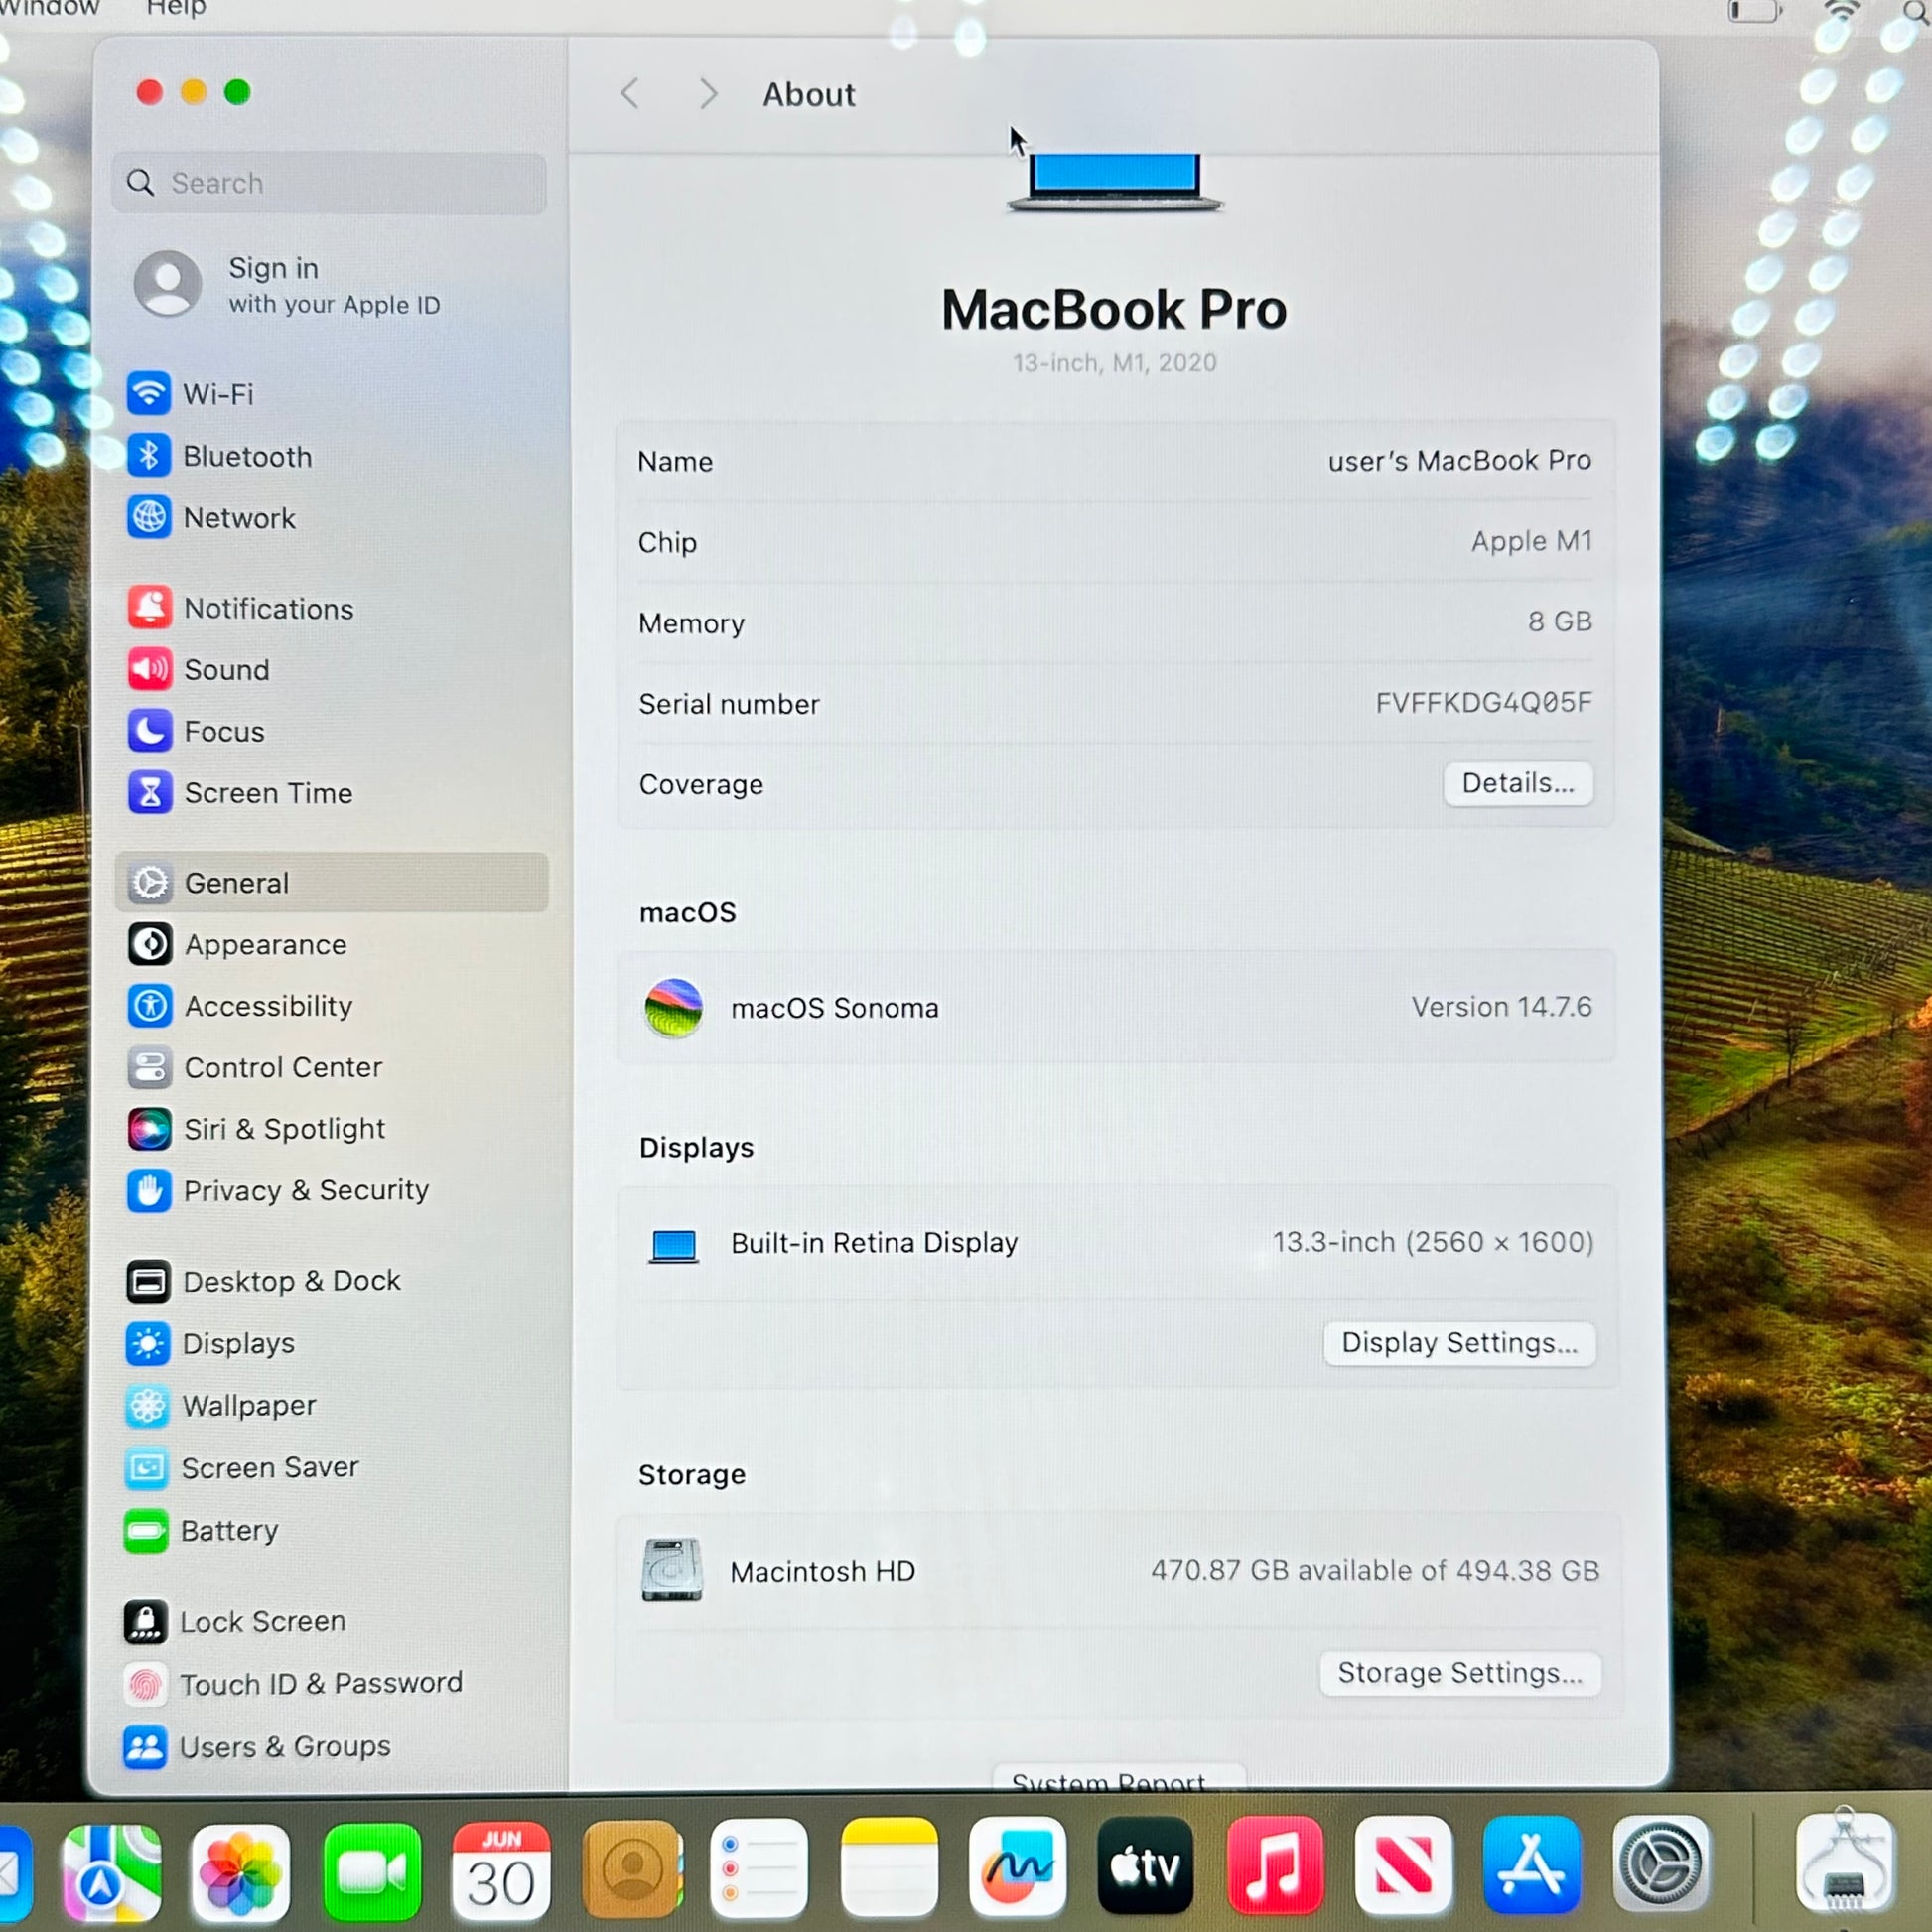Launch Music from the Dock
Viewport: 1932px width, 1932px height.
[x=1274, y=1864]
